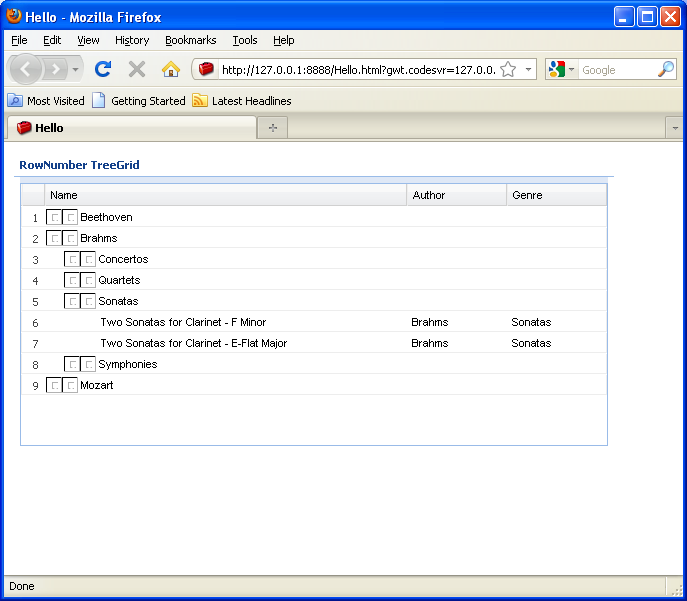Screen dimensions: 687x601
Task: Go forward with the Forward arrow button
Action: click(55, 69)
